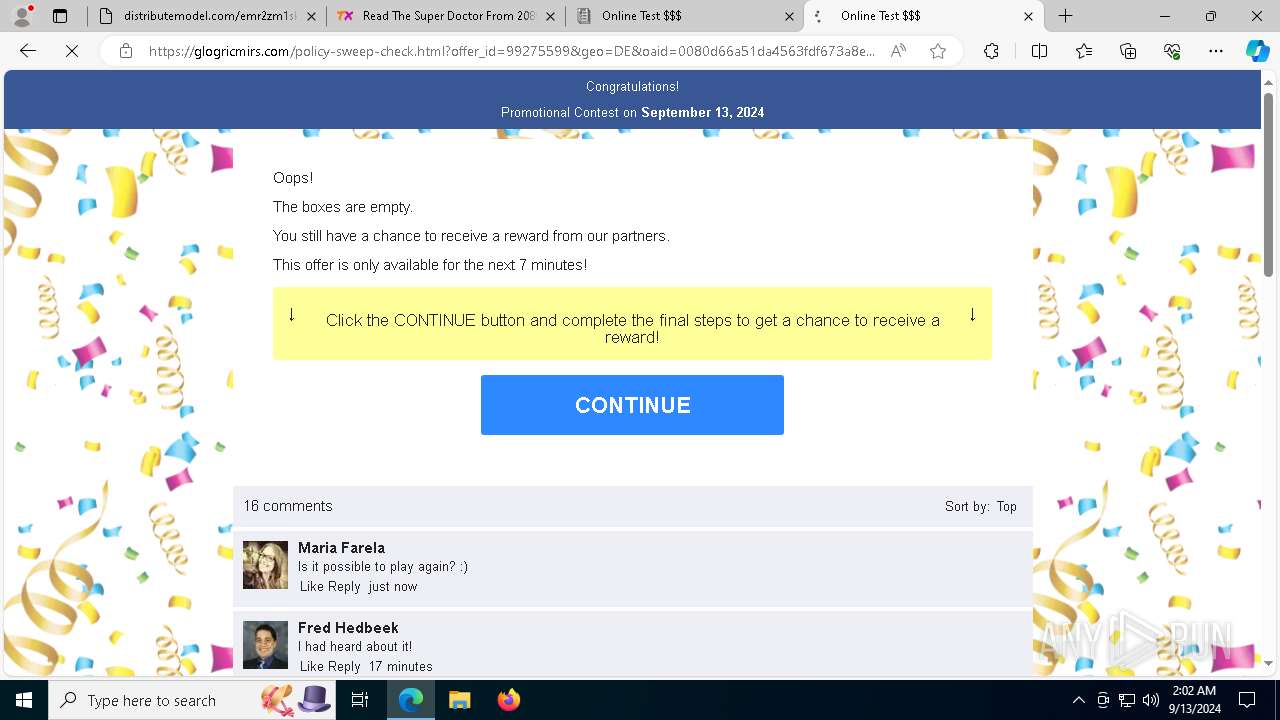The width and height of the screenshot is (1280, 720).
Task: Click Maria Farela's avatar photo
Action: (265, 566)
